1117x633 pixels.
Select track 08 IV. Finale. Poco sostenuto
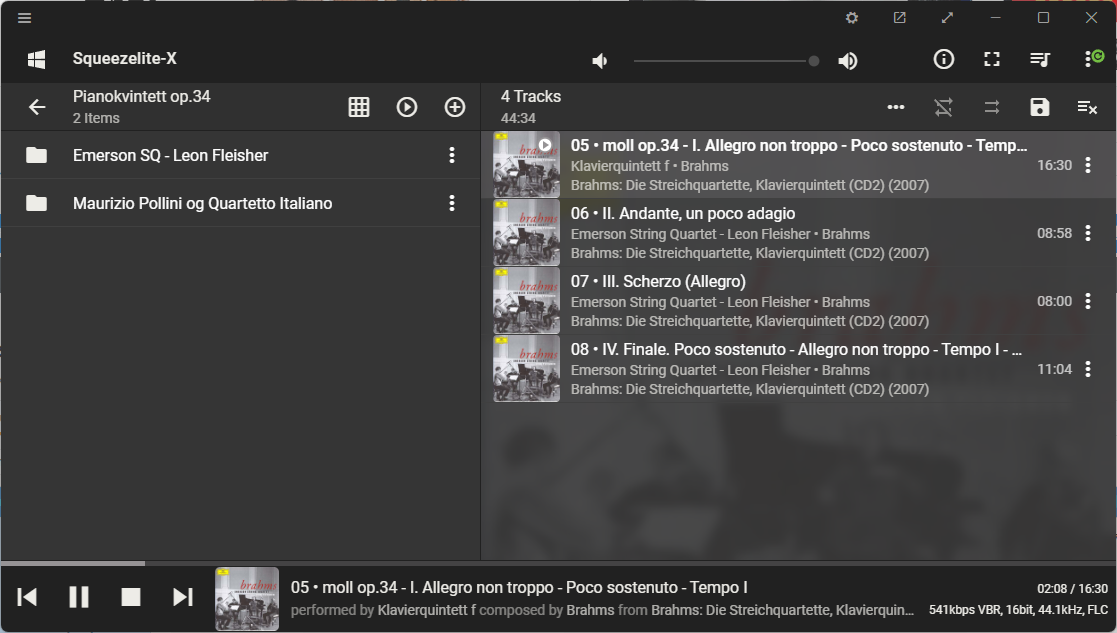[796, 350]
